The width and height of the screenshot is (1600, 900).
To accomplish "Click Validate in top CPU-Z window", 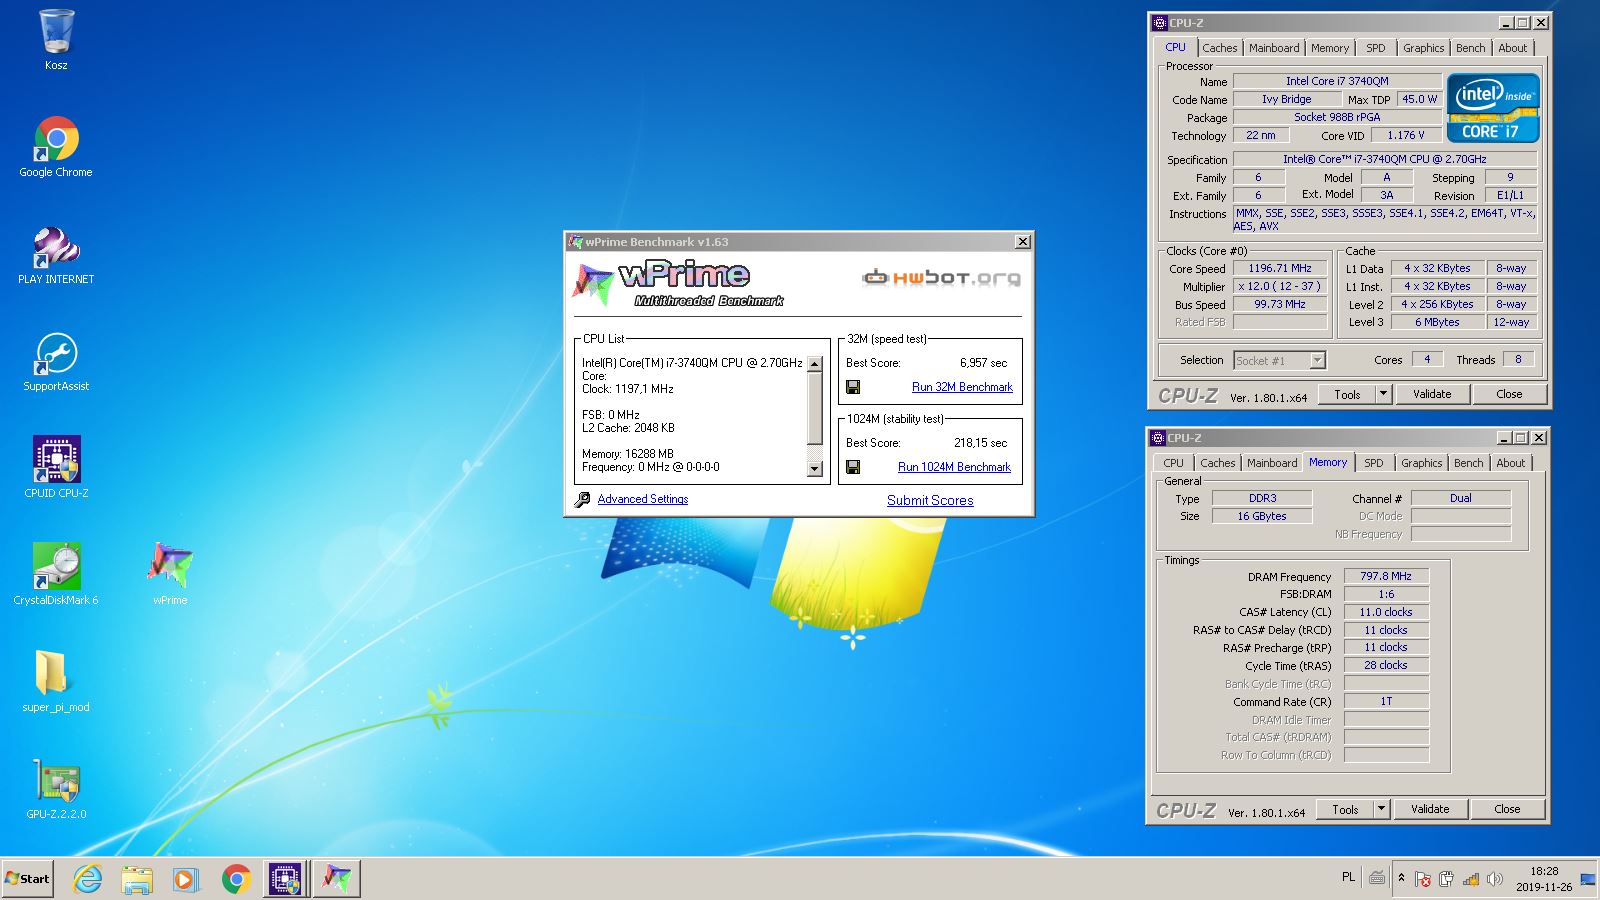I will point(1432,394).
